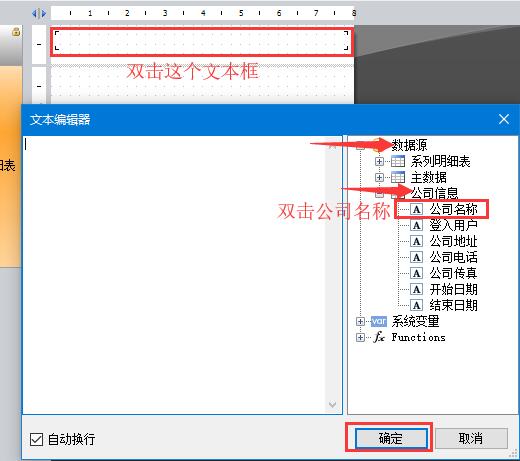Expand the 主数据 tree node
Viewport: 520px width, 461px height.
pos(379,177)
